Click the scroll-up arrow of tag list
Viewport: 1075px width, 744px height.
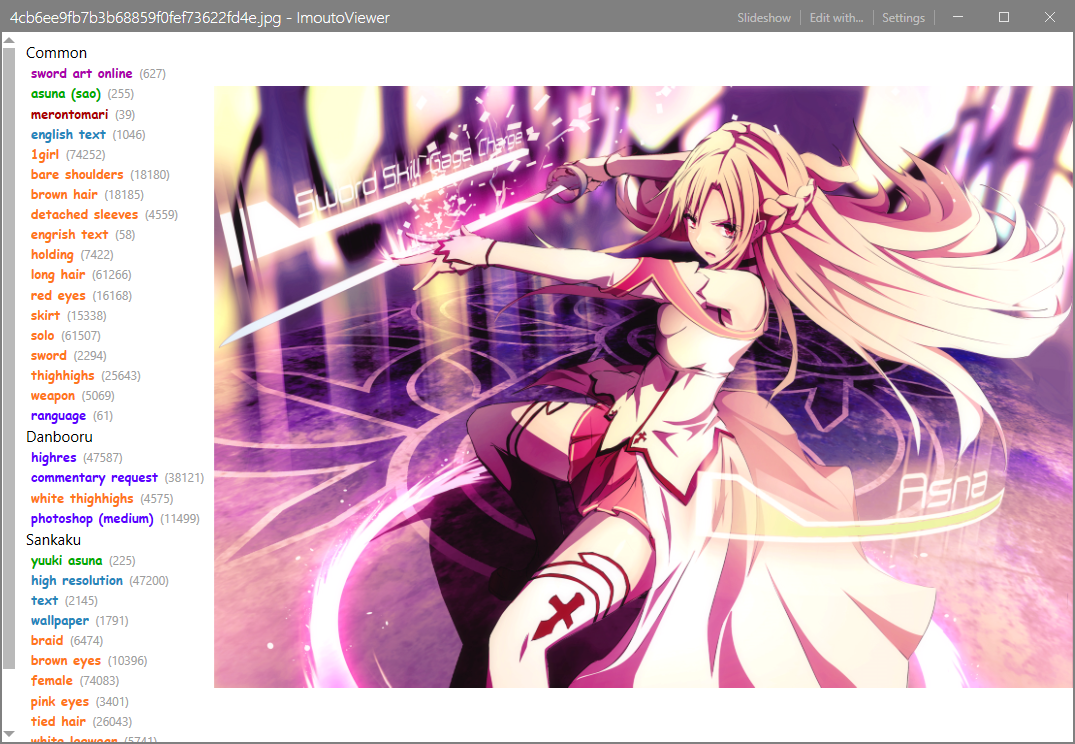tap(9, 40)
